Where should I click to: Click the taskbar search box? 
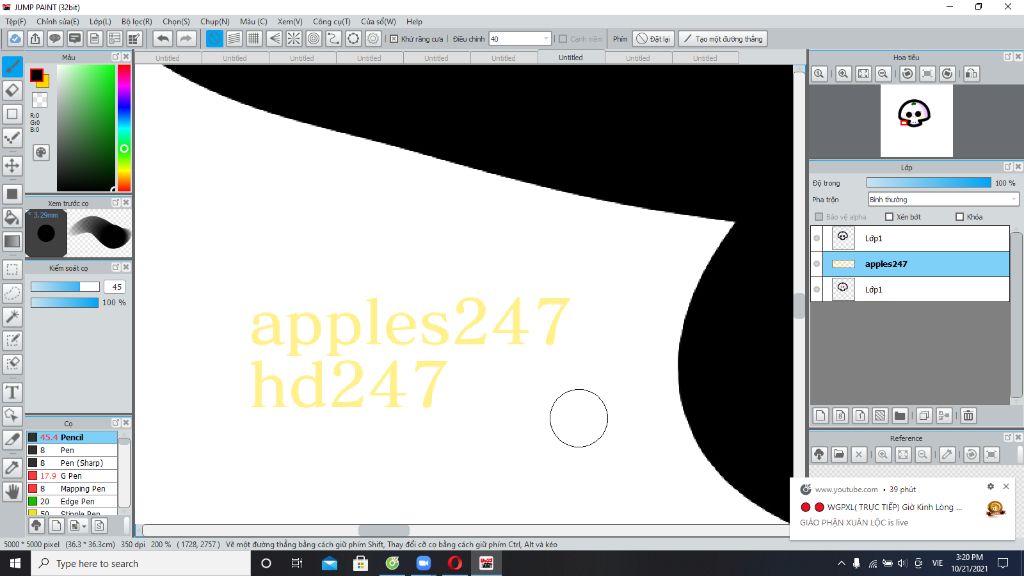tap(141, 563)
